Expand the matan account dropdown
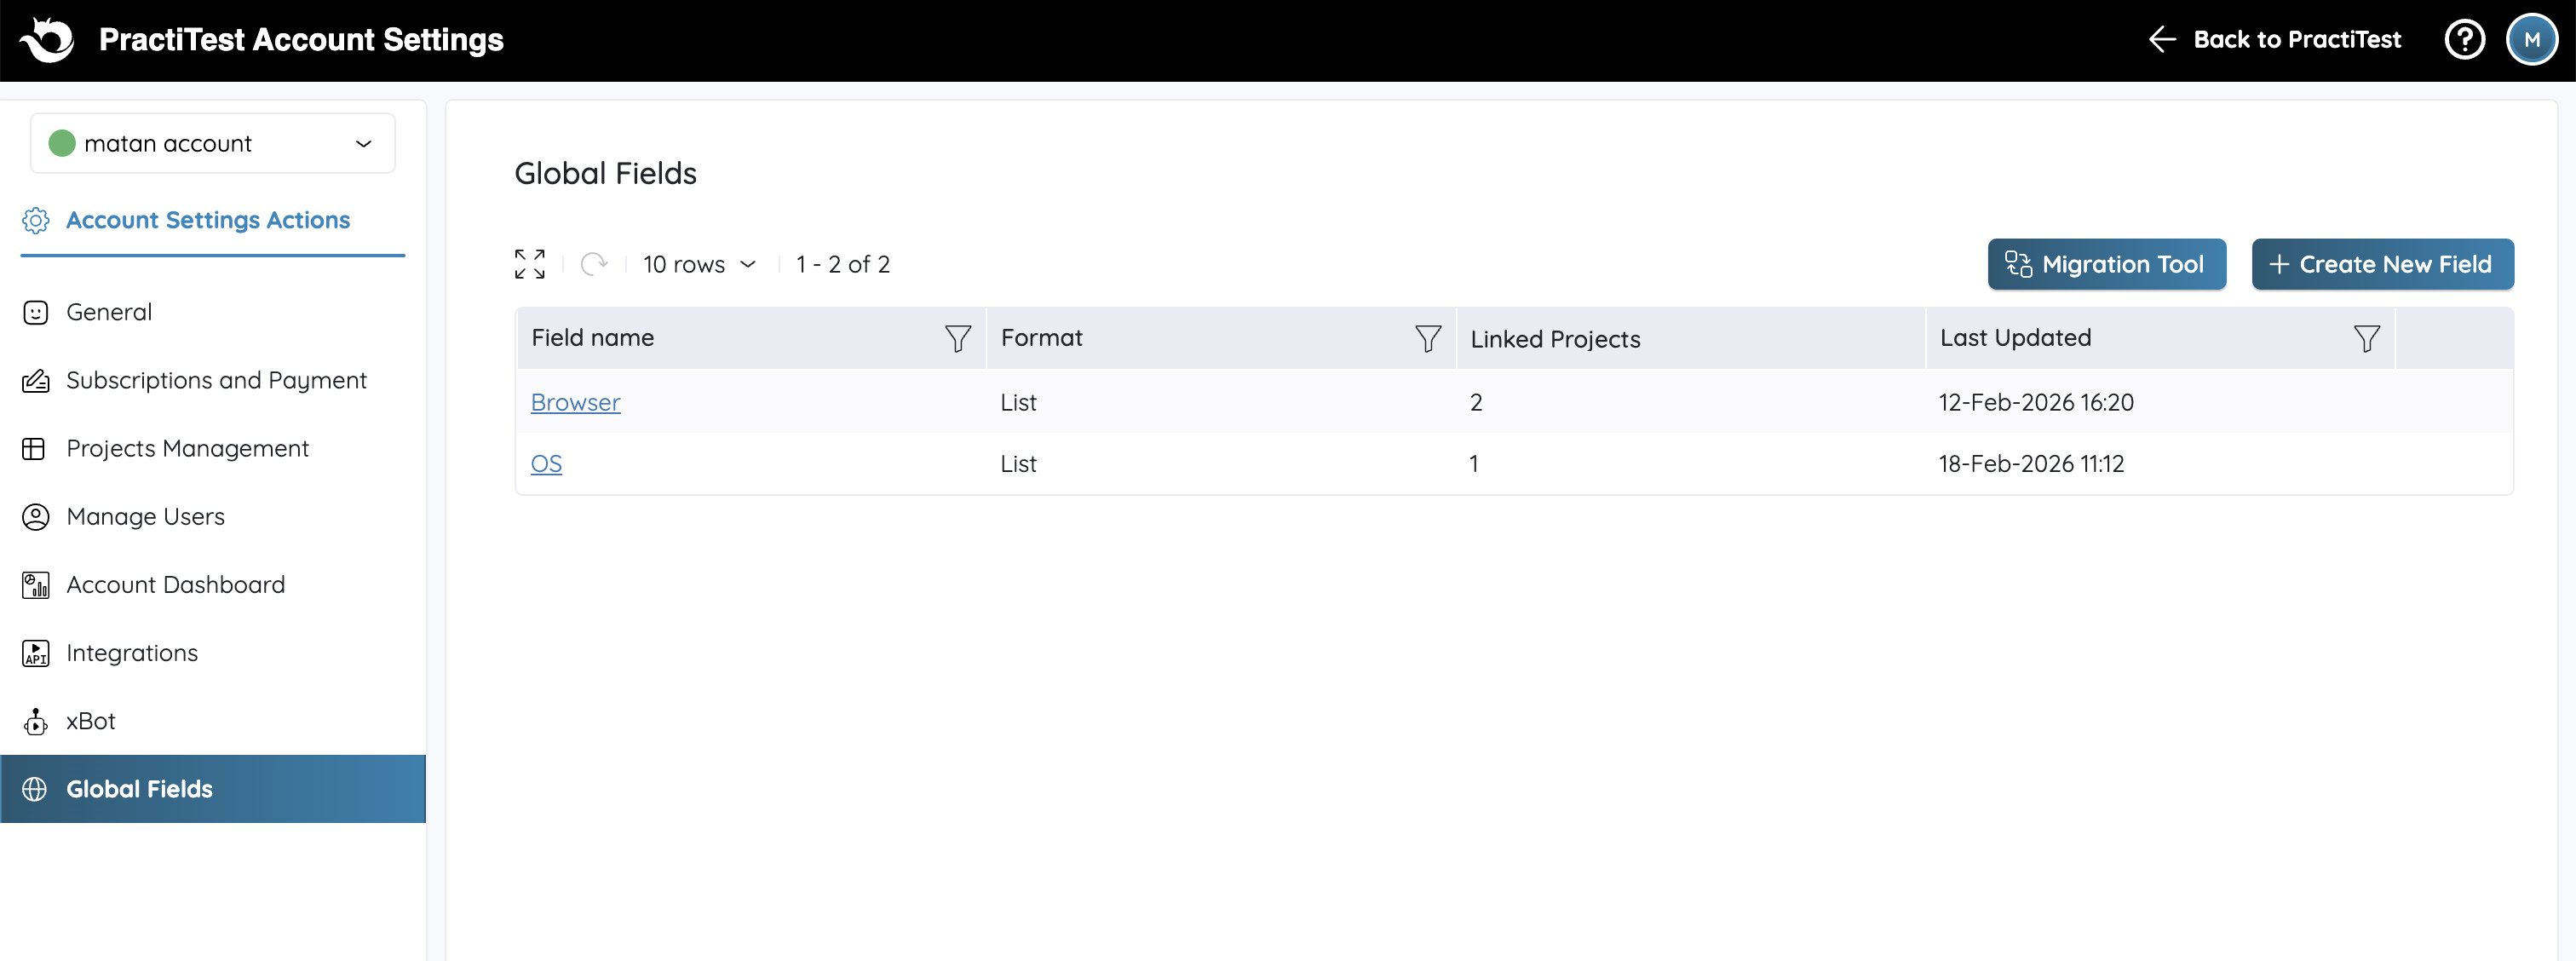 213,144
